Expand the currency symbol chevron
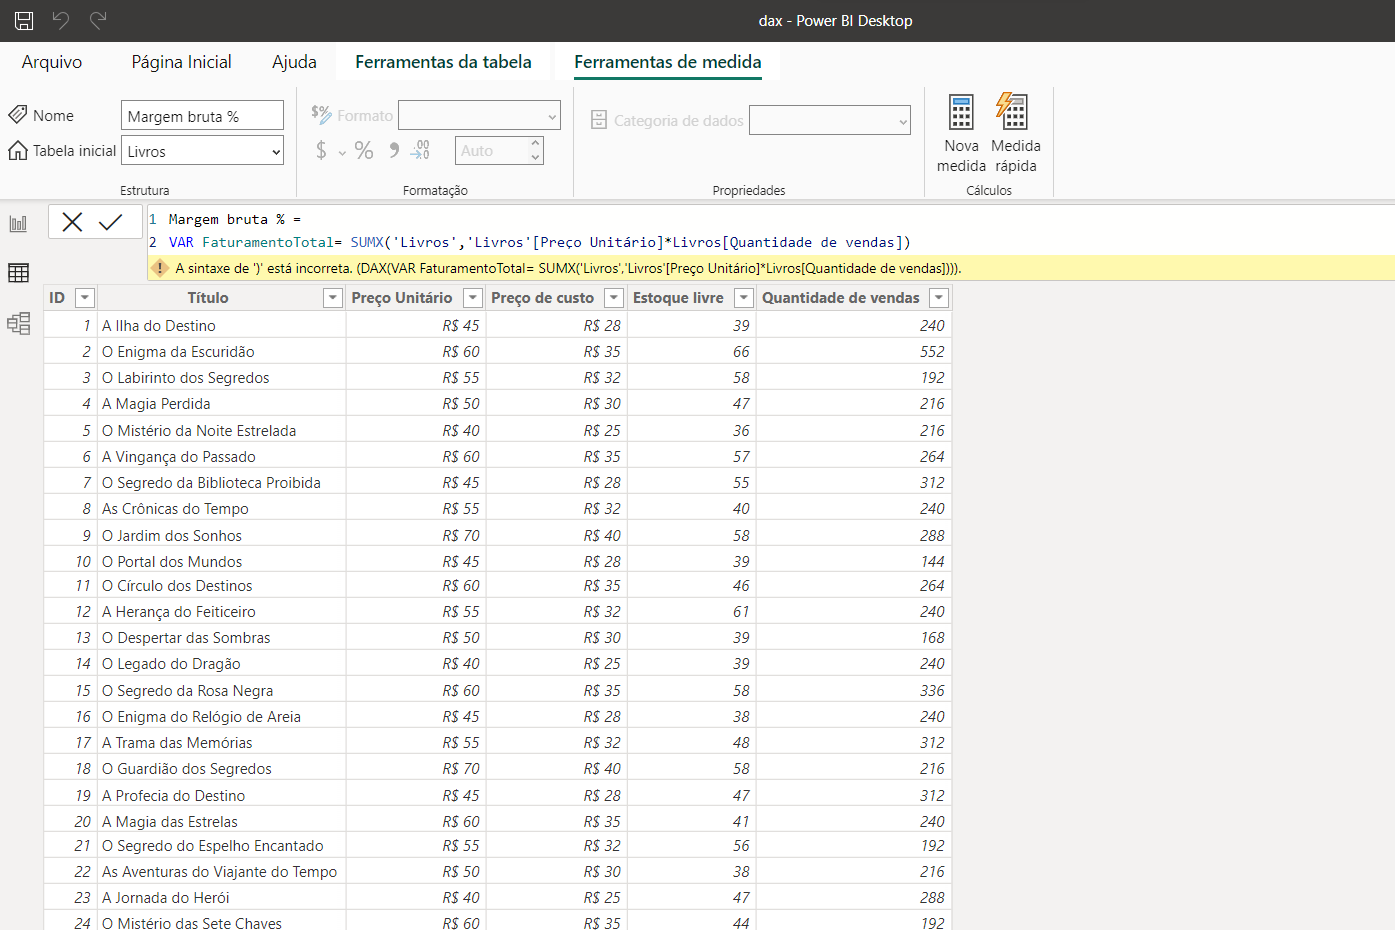1395x930 pixels. click(x=342, y=153)
